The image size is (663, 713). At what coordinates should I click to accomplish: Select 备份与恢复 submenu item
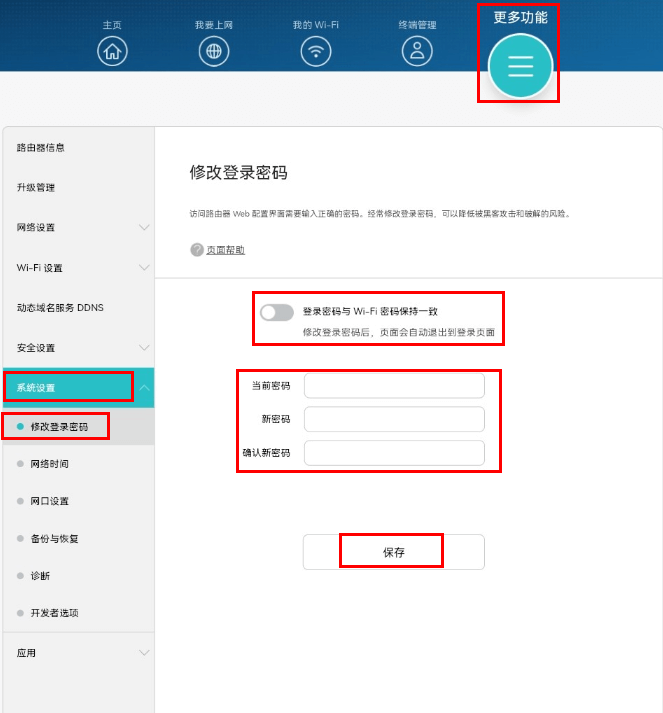(x=55, y=538)
